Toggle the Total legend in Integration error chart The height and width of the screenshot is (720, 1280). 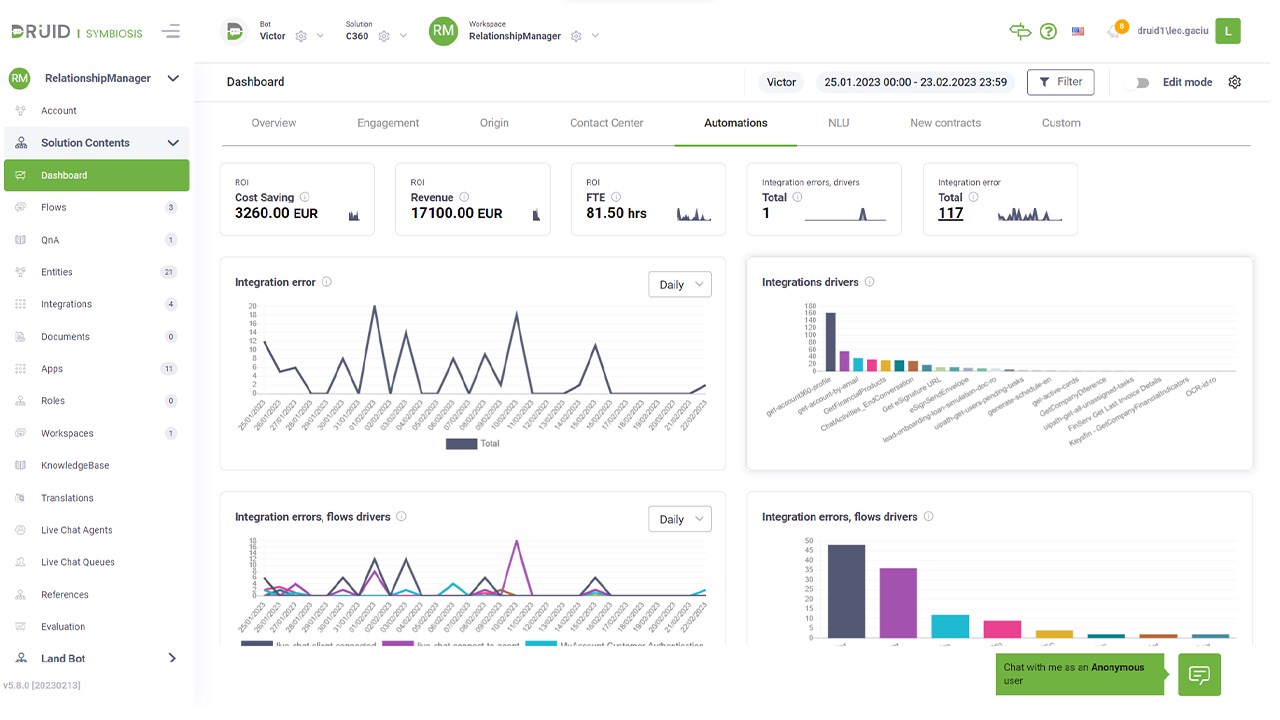click(472, 443)
